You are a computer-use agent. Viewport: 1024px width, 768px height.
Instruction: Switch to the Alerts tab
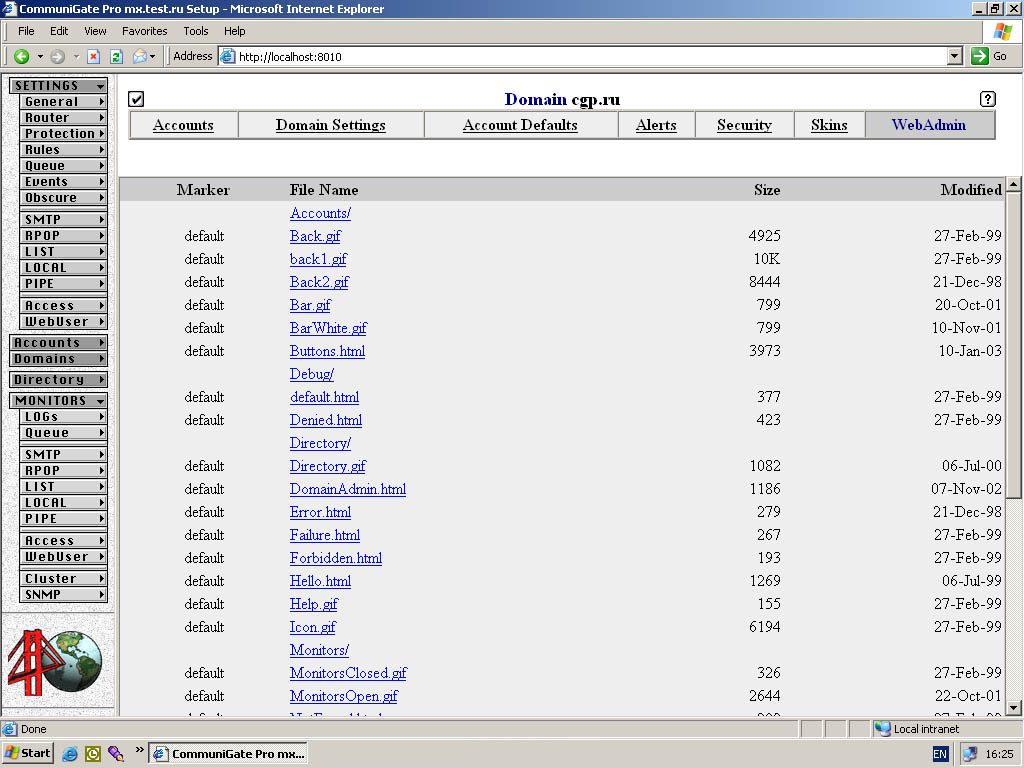(656, 125)
